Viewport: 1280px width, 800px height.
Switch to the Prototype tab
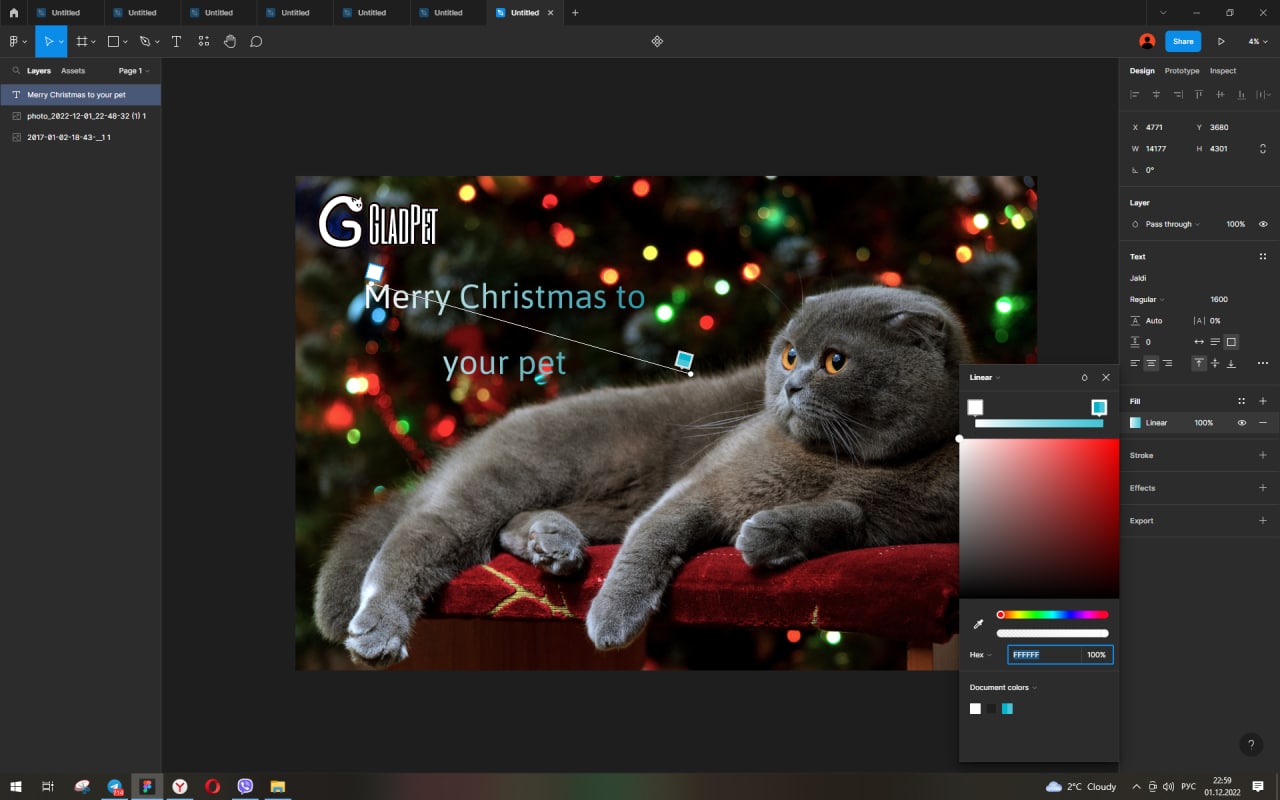[1182, 71]
